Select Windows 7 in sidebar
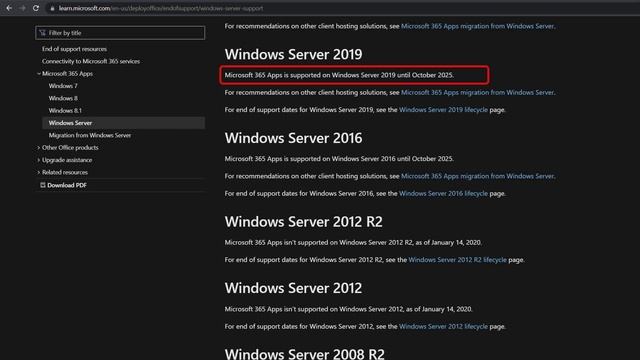Screen dimensions: 640x360 [x=63, y=86]
